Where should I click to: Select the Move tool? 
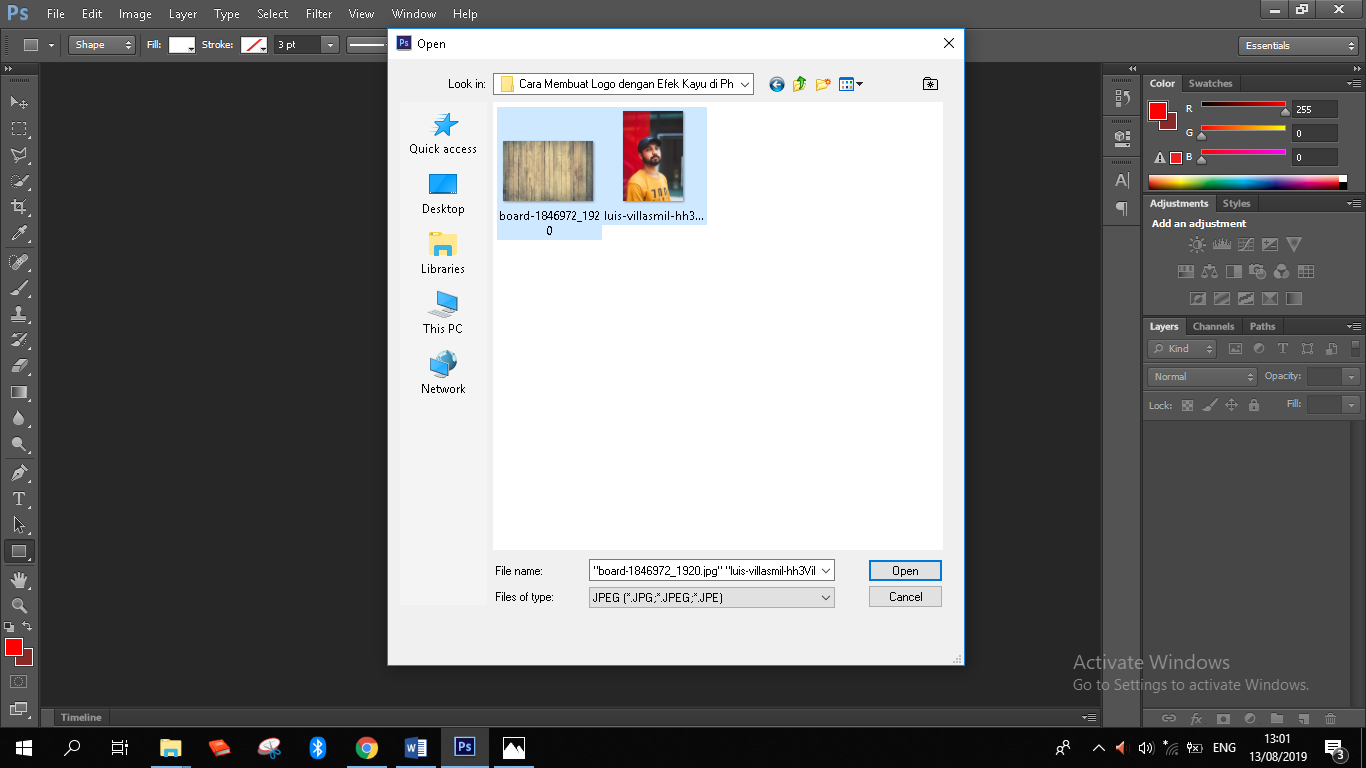pyautogui.click(x=19, y=102)
